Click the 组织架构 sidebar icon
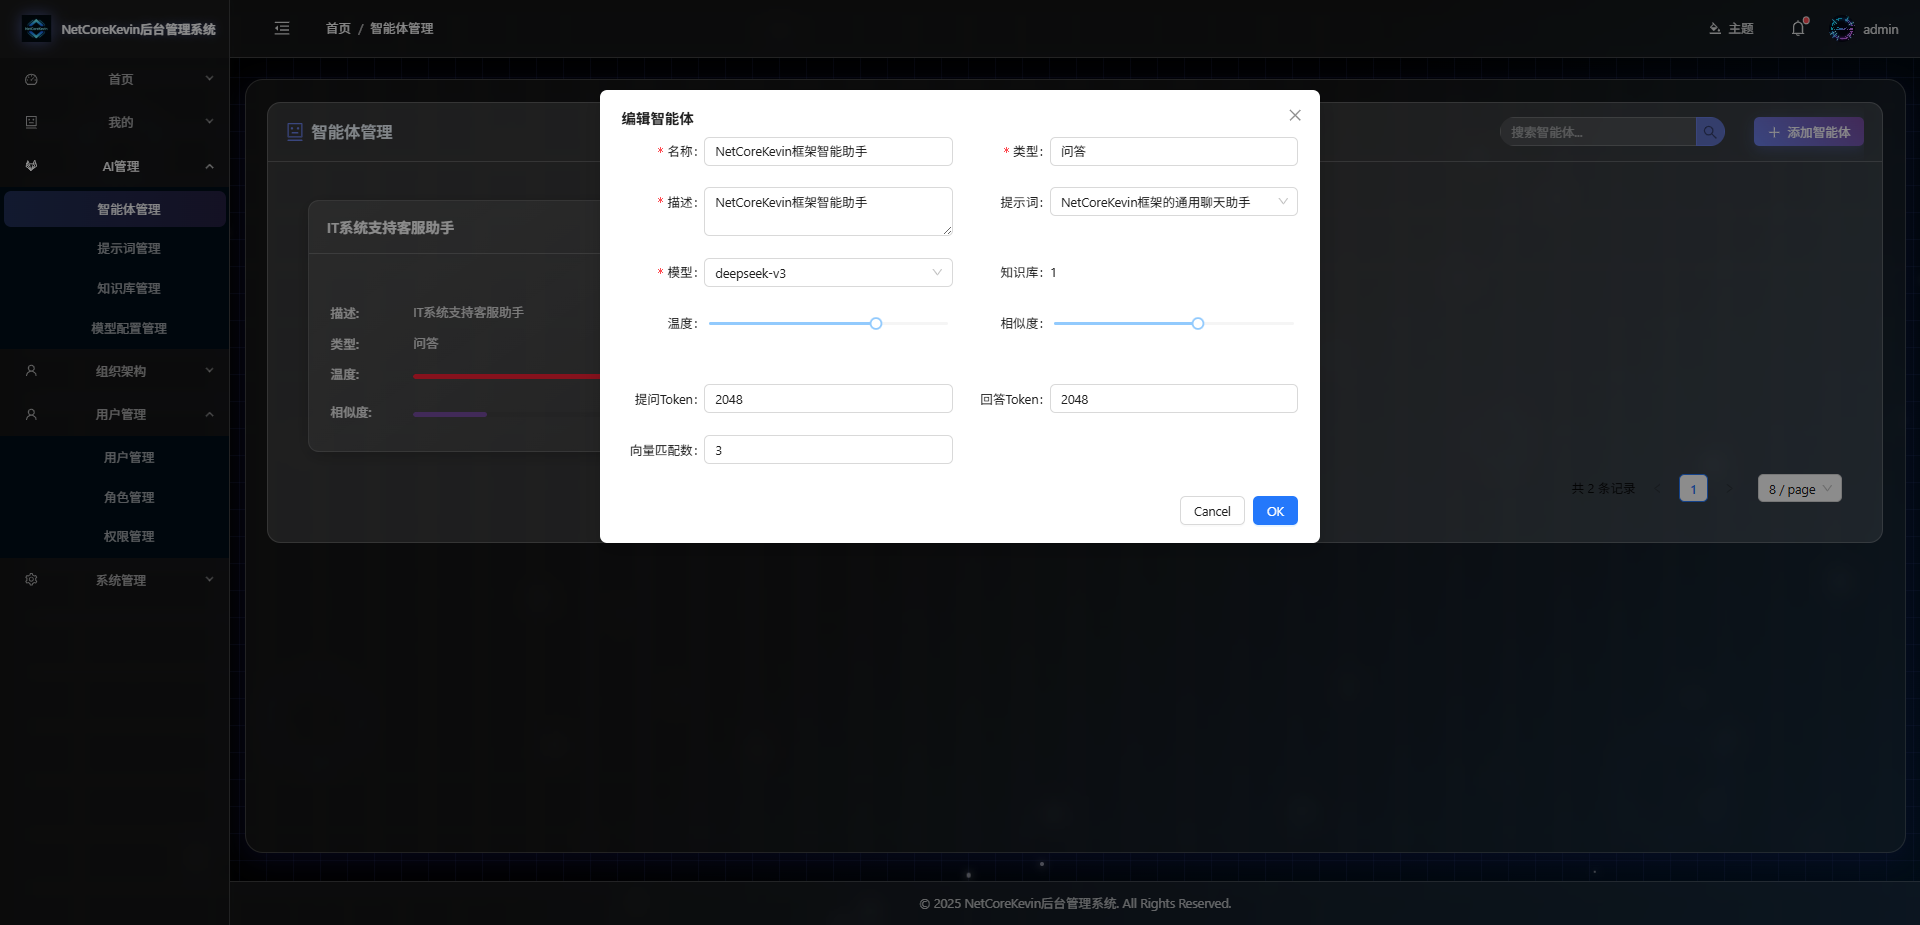This screenshot has height=925, width=1920. 31,371
